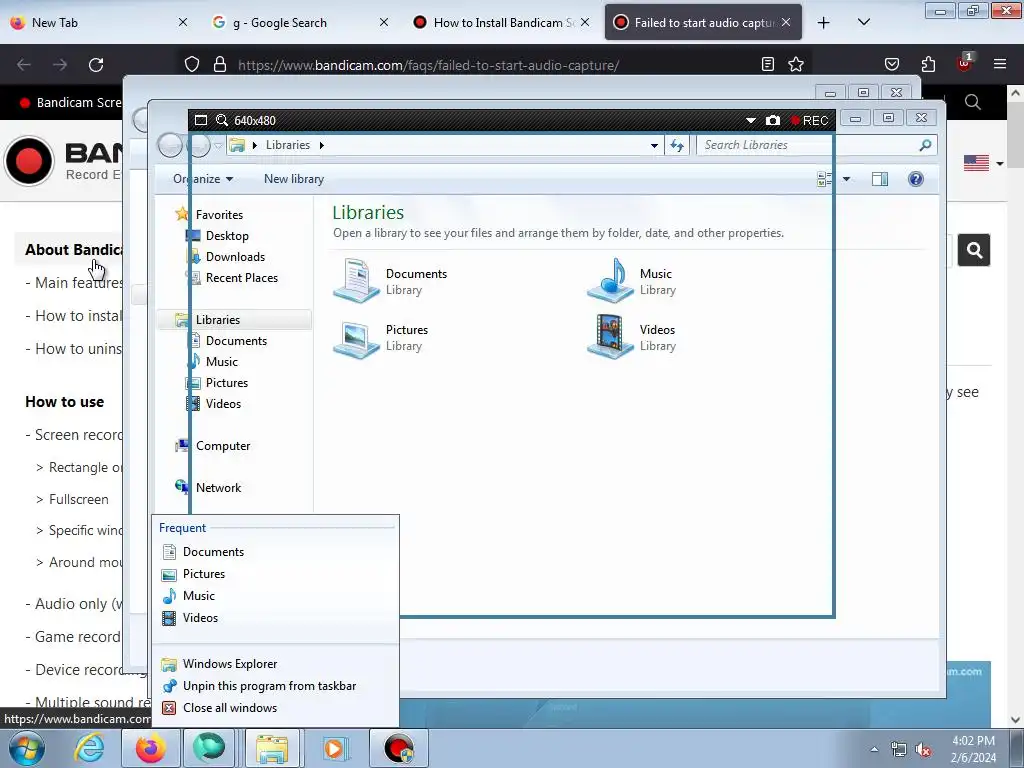Open the Bandicam overlay dropdown arrow

pyautogui.click(x=750, y=121)
